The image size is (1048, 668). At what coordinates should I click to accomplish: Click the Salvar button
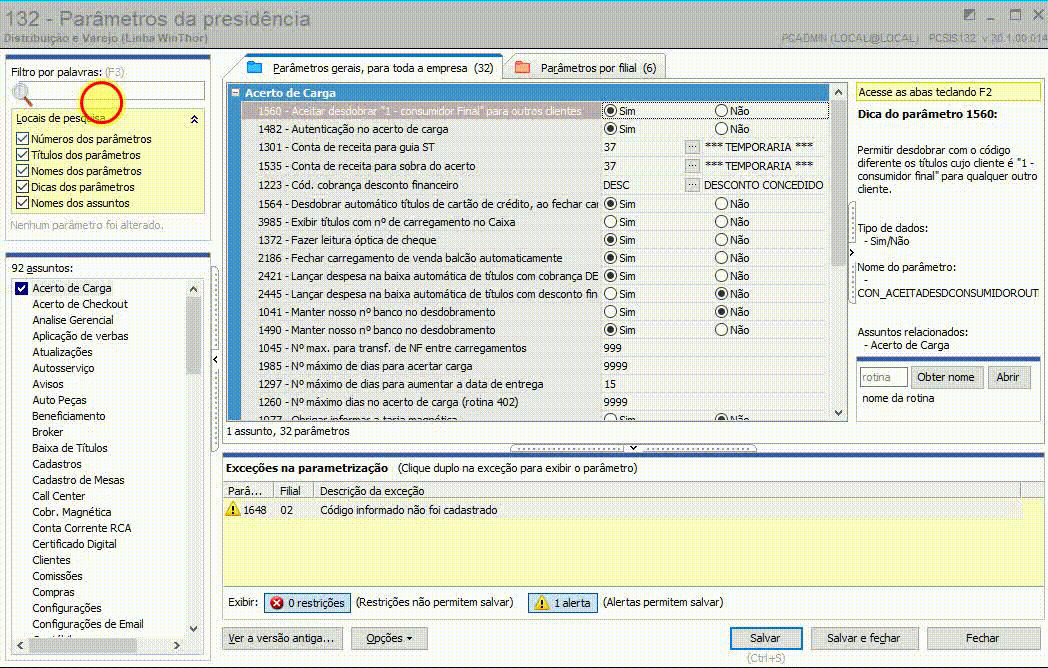coord(765,638)
